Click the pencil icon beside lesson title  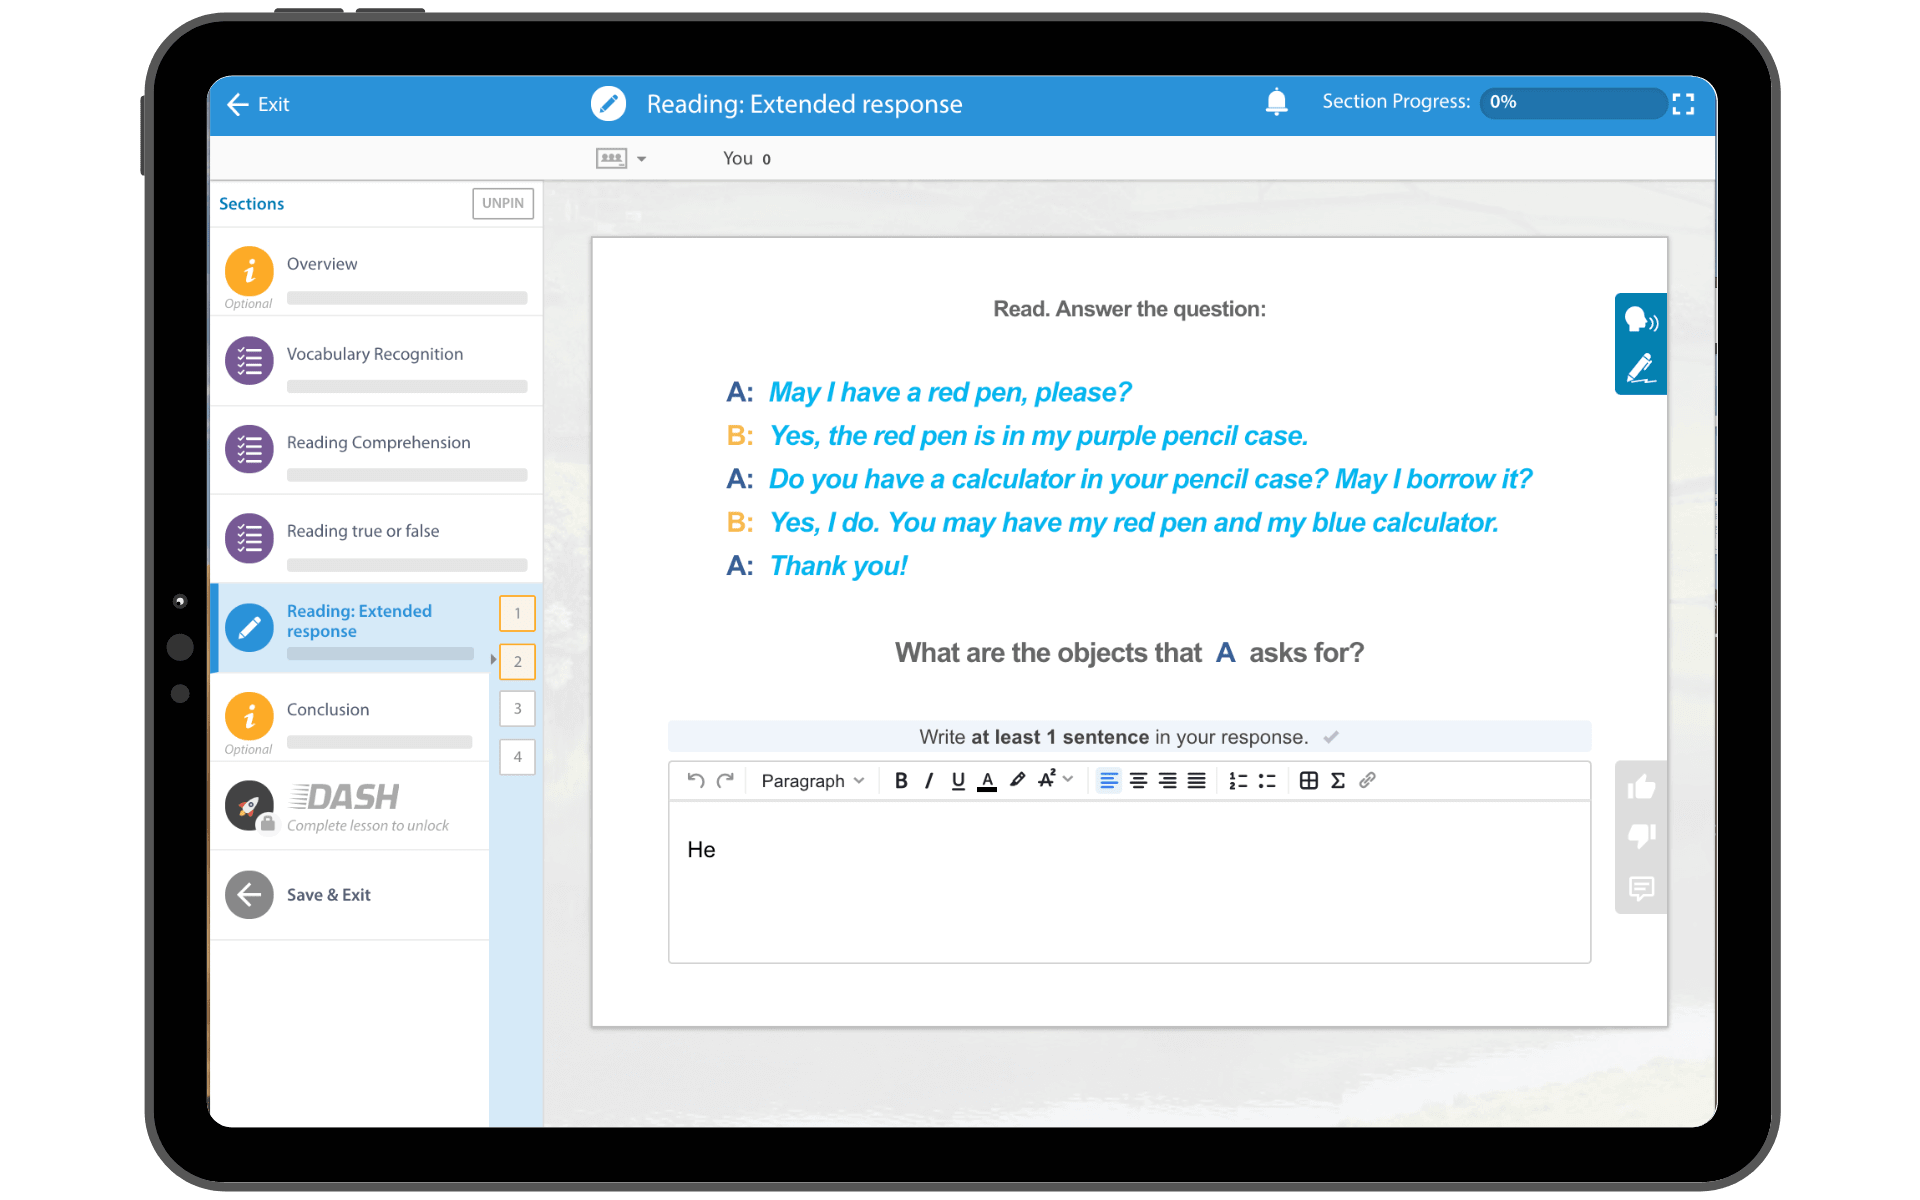point(608,103)
